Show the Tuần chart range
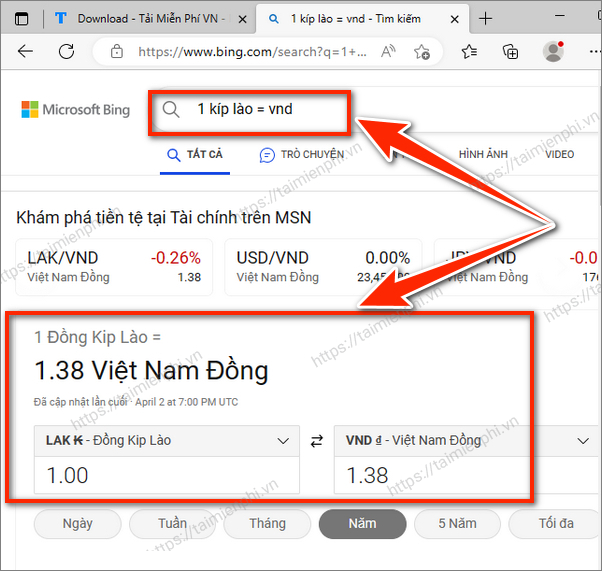This screenshot has height=571, width=602. click(x=172, y=524)
